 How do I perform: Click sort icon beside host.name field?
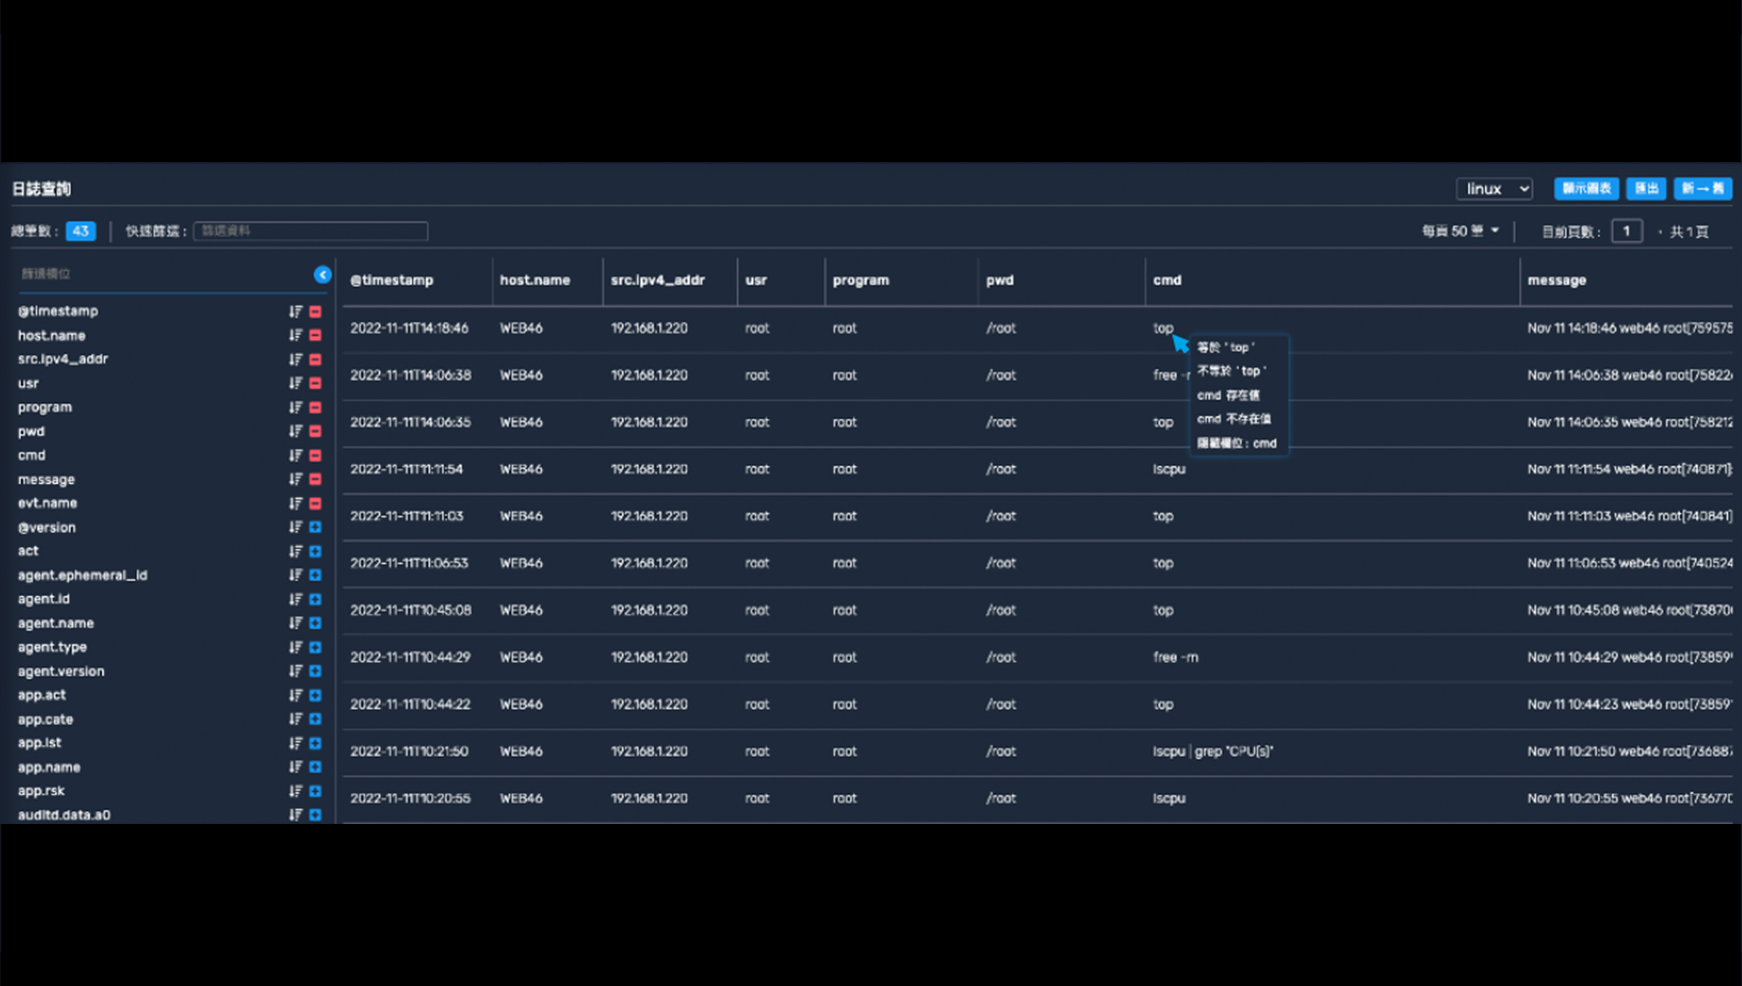(295, 336)
